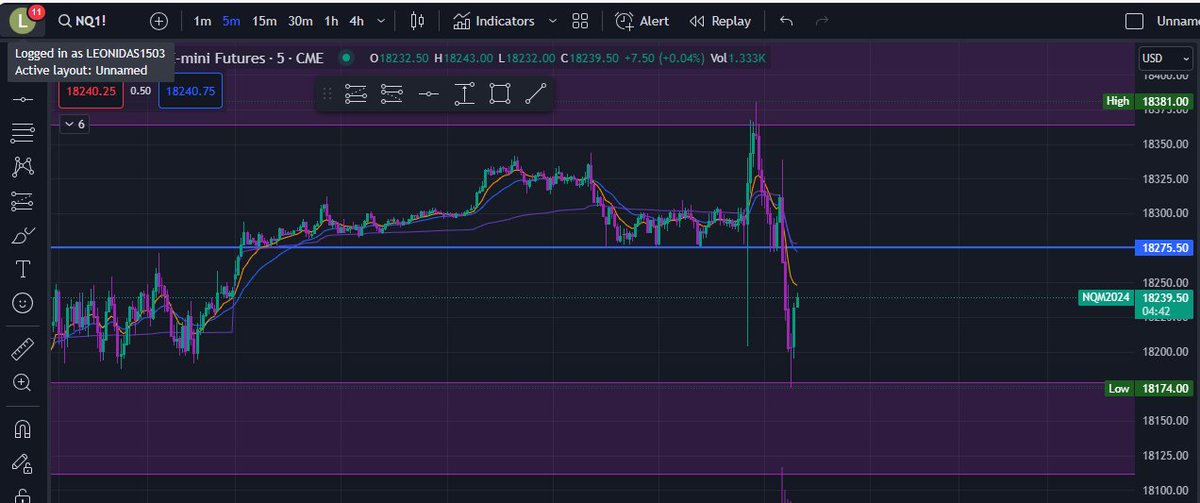This screenshot has width=1200, height=503.
Task: Open the forecasting and measurement tools
Action: (x=22, y=201)
